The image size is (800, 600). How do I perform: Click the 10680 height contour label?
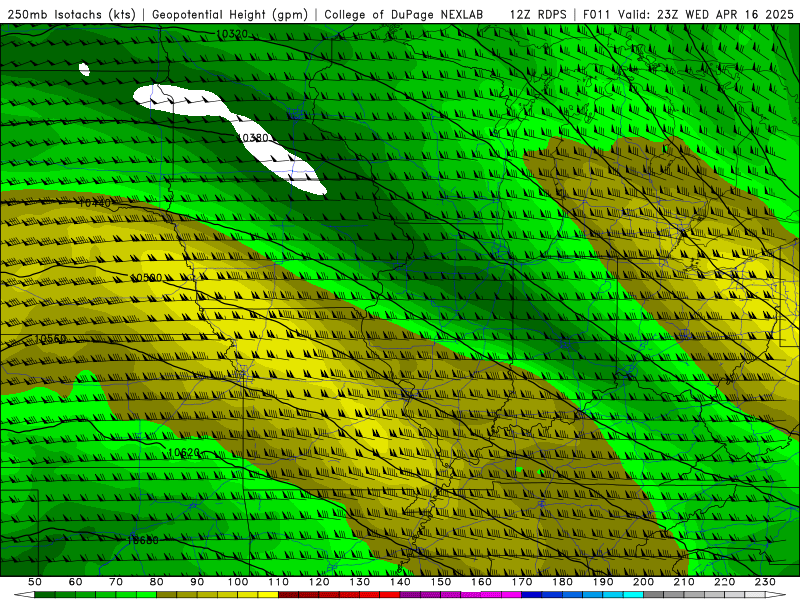pos(143,540)
